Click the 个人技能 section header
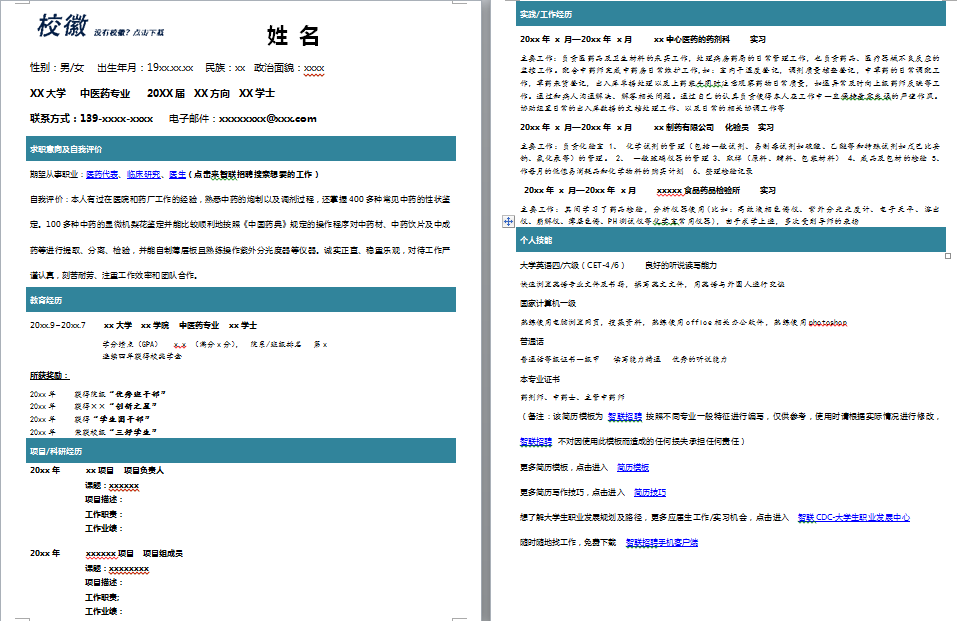 coord(535,240)
